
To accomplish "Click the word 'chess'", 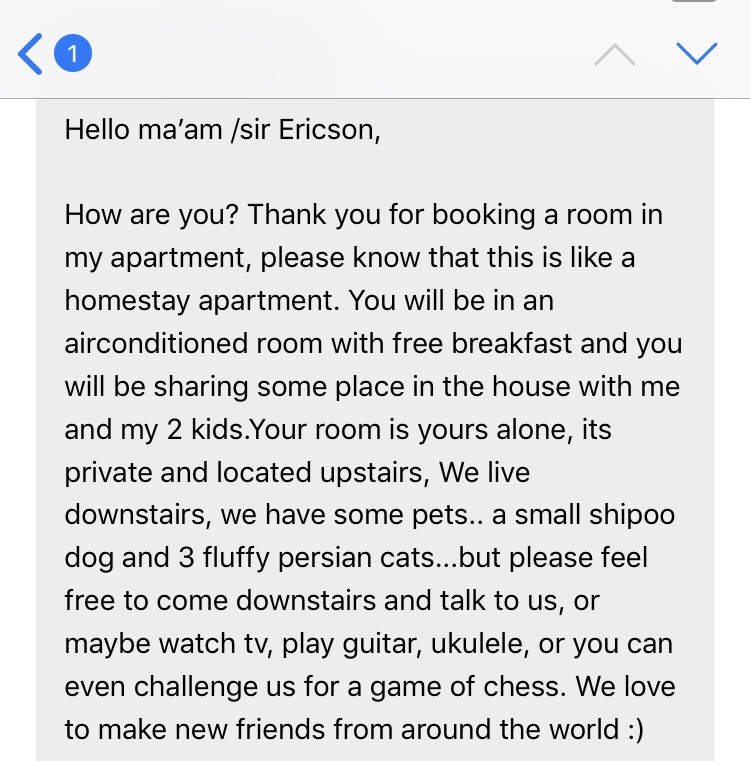I will pyautogui.click(x=529, y=686).
